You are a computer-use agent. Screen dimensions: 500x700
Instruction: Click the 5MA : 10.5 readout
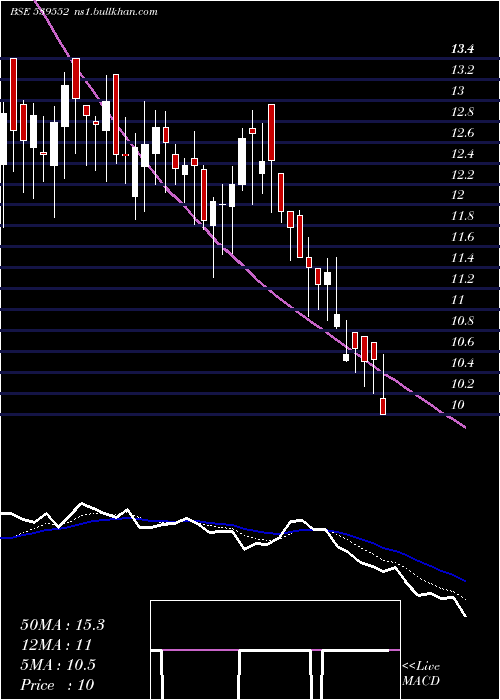[x=58, y=665]
